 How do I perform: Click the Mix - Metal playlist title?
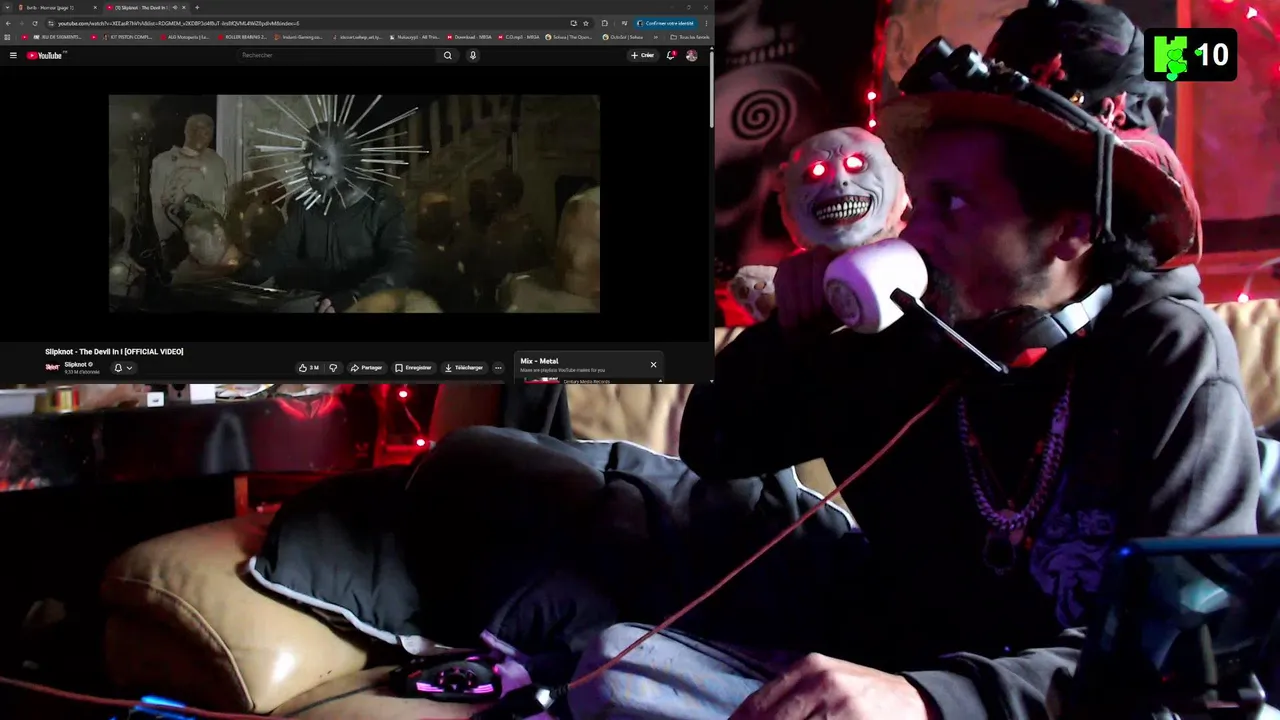539,361
